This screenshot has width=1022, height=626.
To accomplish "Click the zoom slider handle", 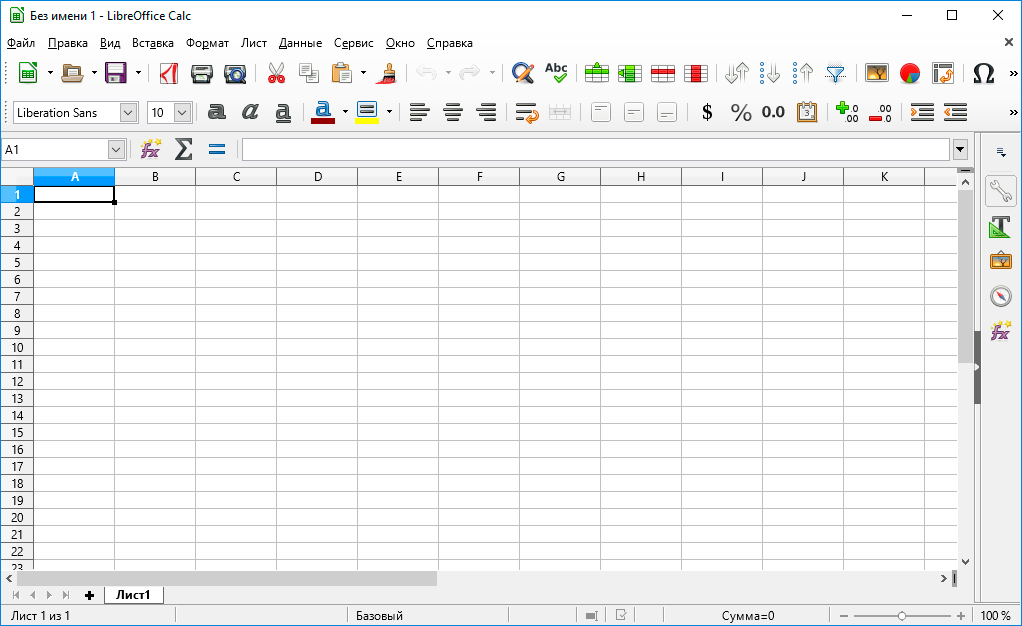I will pyautogui.click(x=901, y=616).
